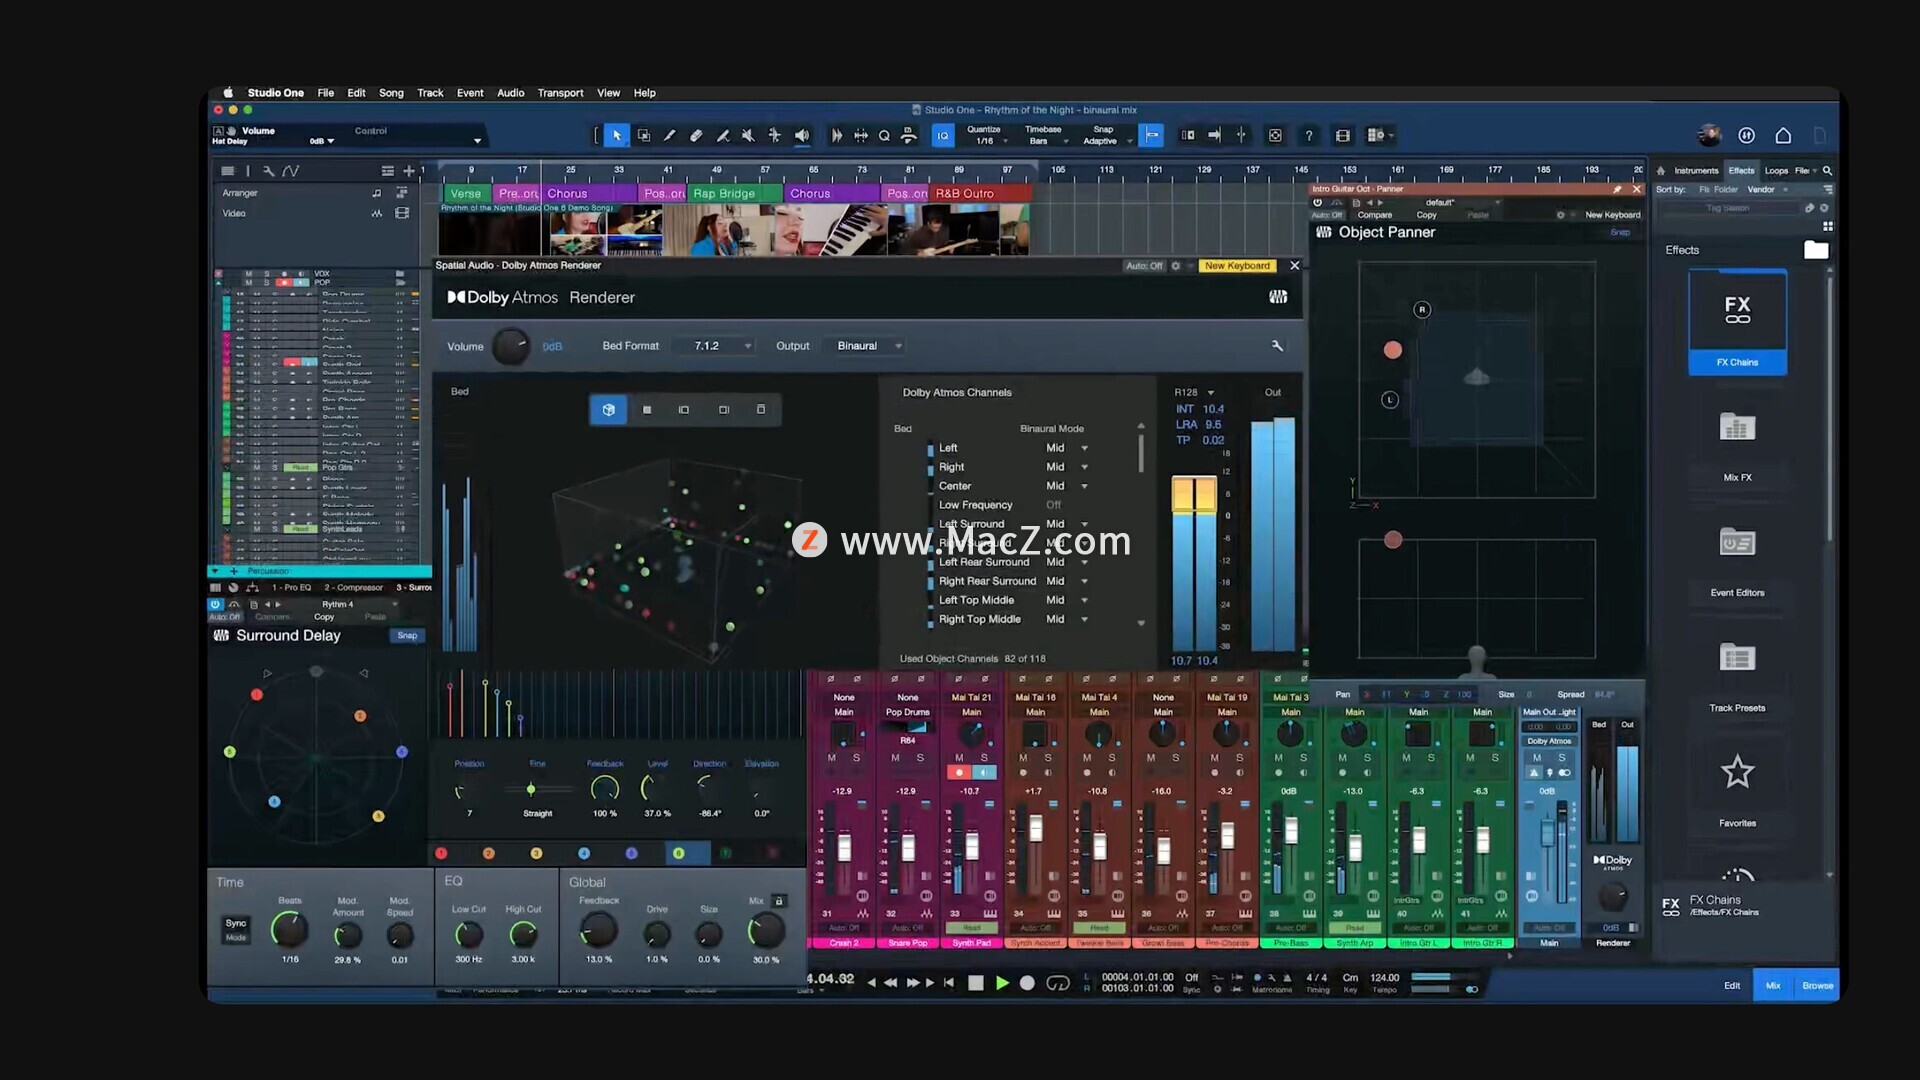Switch to Loops browser tab
This screenshot has height=1080, width=1920.
point(1776,171)
